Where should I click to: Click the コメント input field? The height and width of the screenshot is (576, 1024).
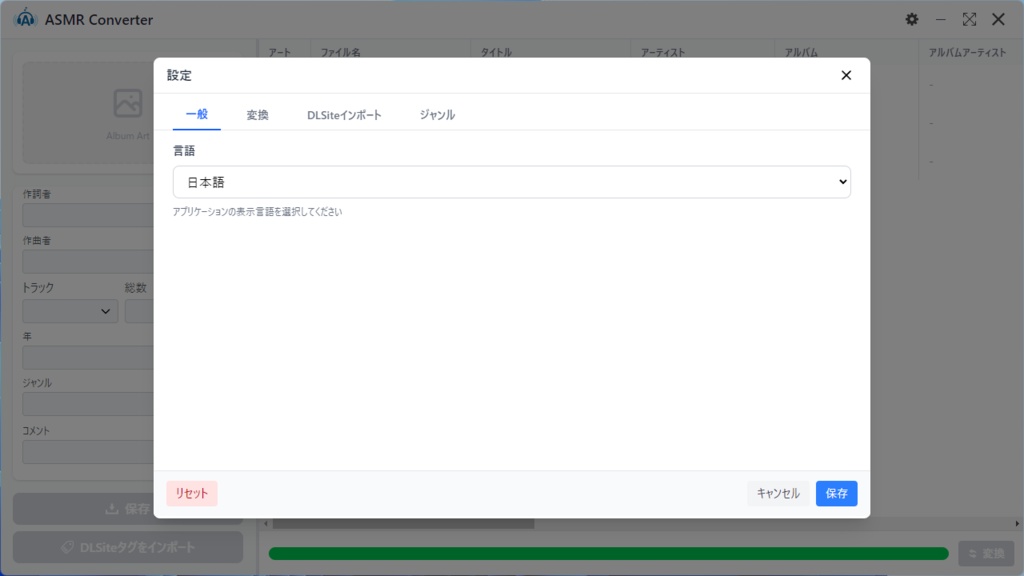88,452
